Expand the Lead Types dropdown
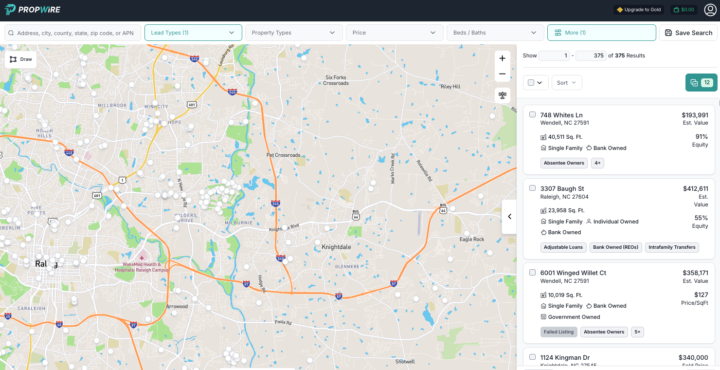 click(x=193, y=33)
